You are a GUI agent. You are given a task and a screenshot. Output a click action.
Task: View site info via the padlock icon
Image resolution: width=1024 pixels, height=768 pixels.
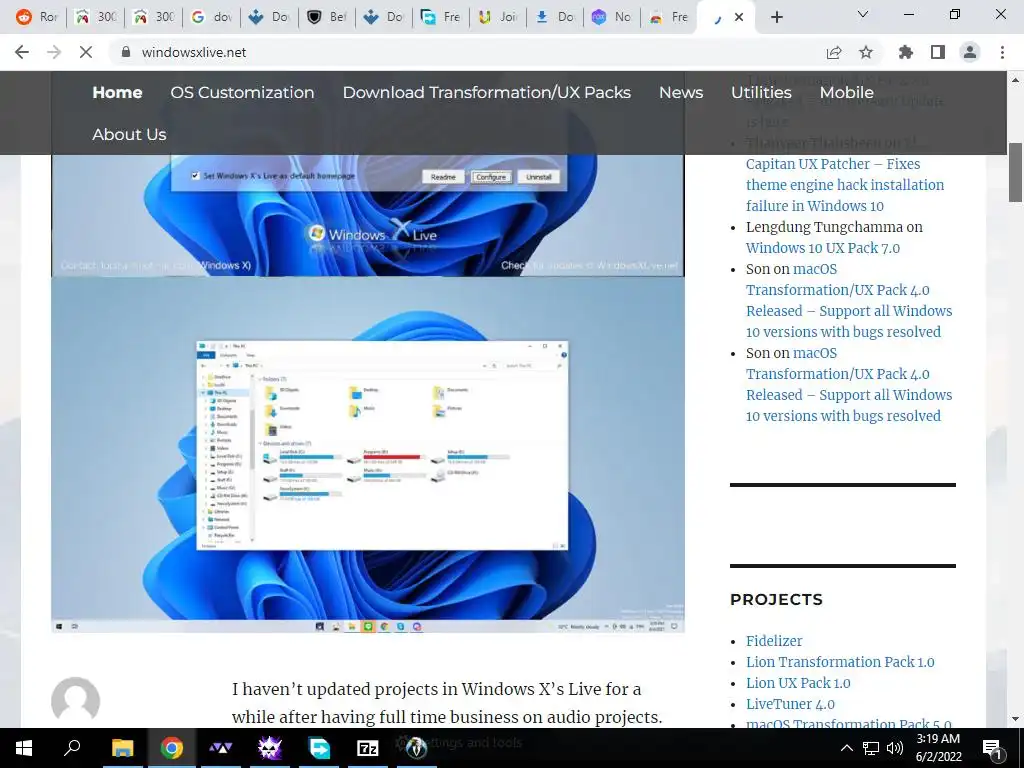(126, 52)
